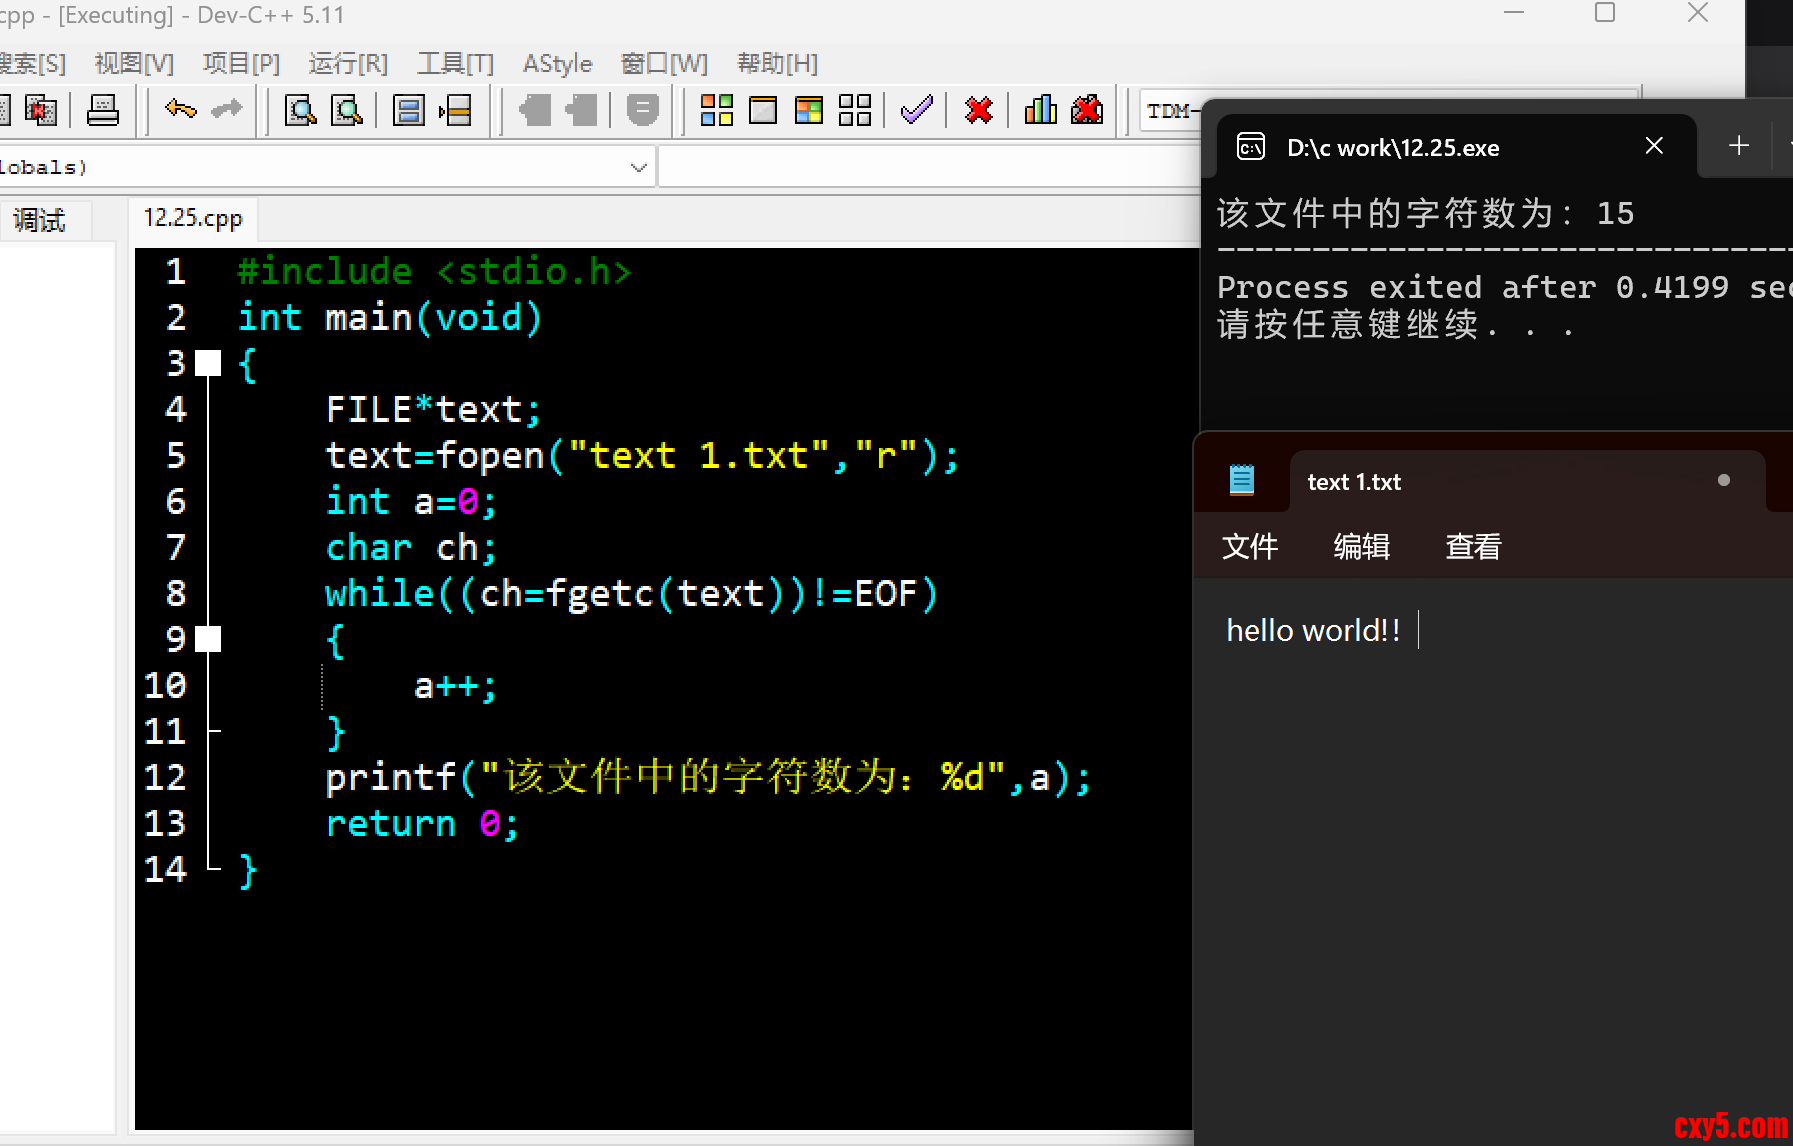Click the Compile and Run icon
The height and width of the screenshot is (1146, 1793).
tap(808, 110)
